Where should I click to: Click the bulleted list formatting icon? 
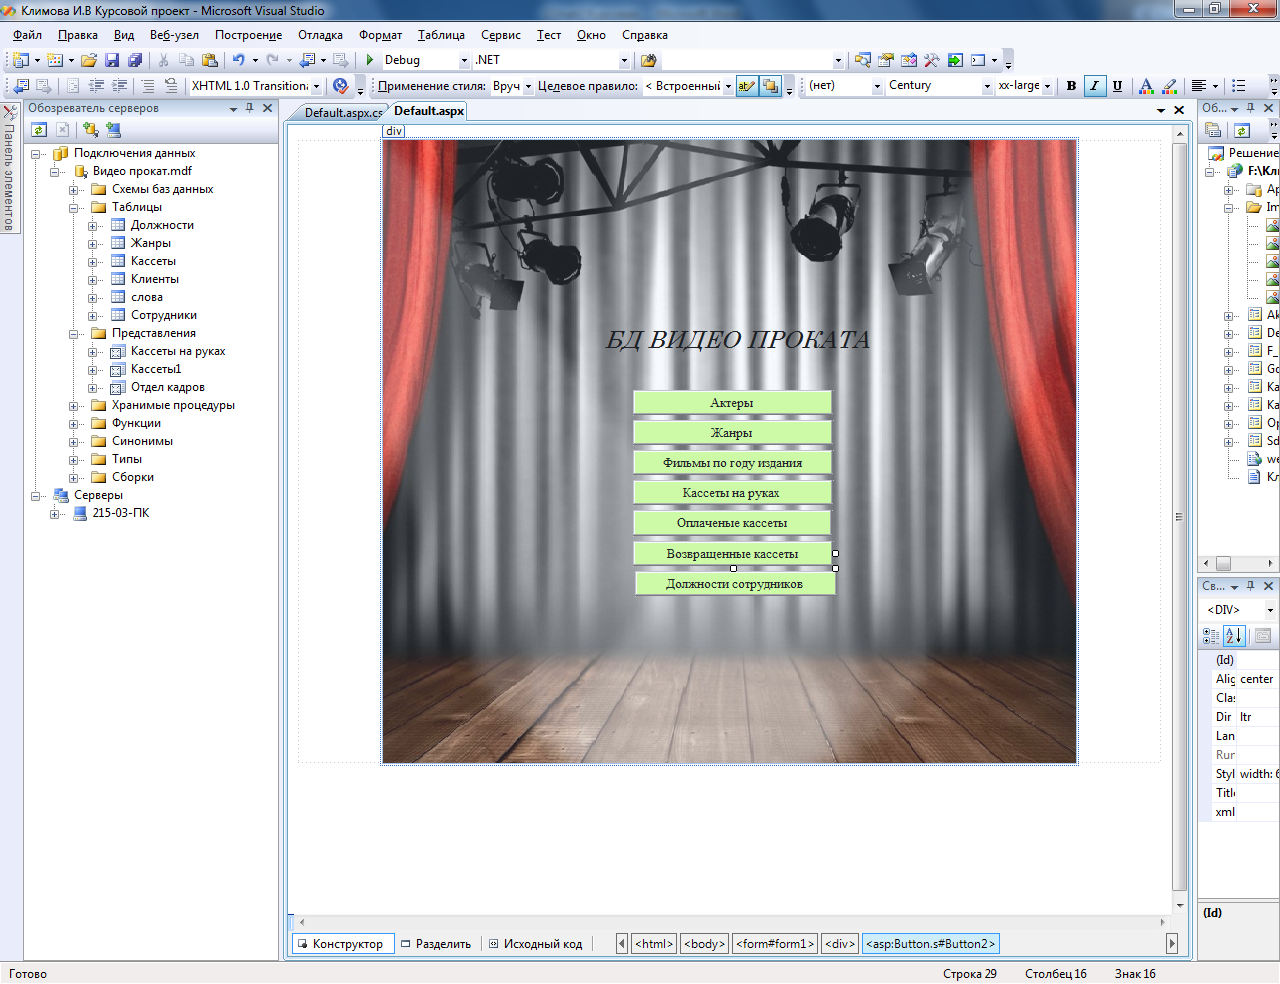(x=1239, y=86)
